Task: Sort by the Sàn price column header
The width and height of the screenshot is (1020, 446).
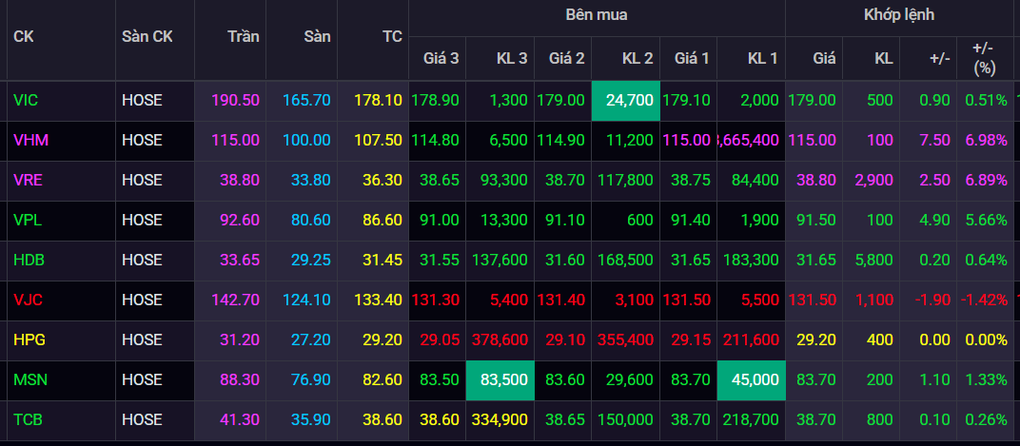Action: 317,36
